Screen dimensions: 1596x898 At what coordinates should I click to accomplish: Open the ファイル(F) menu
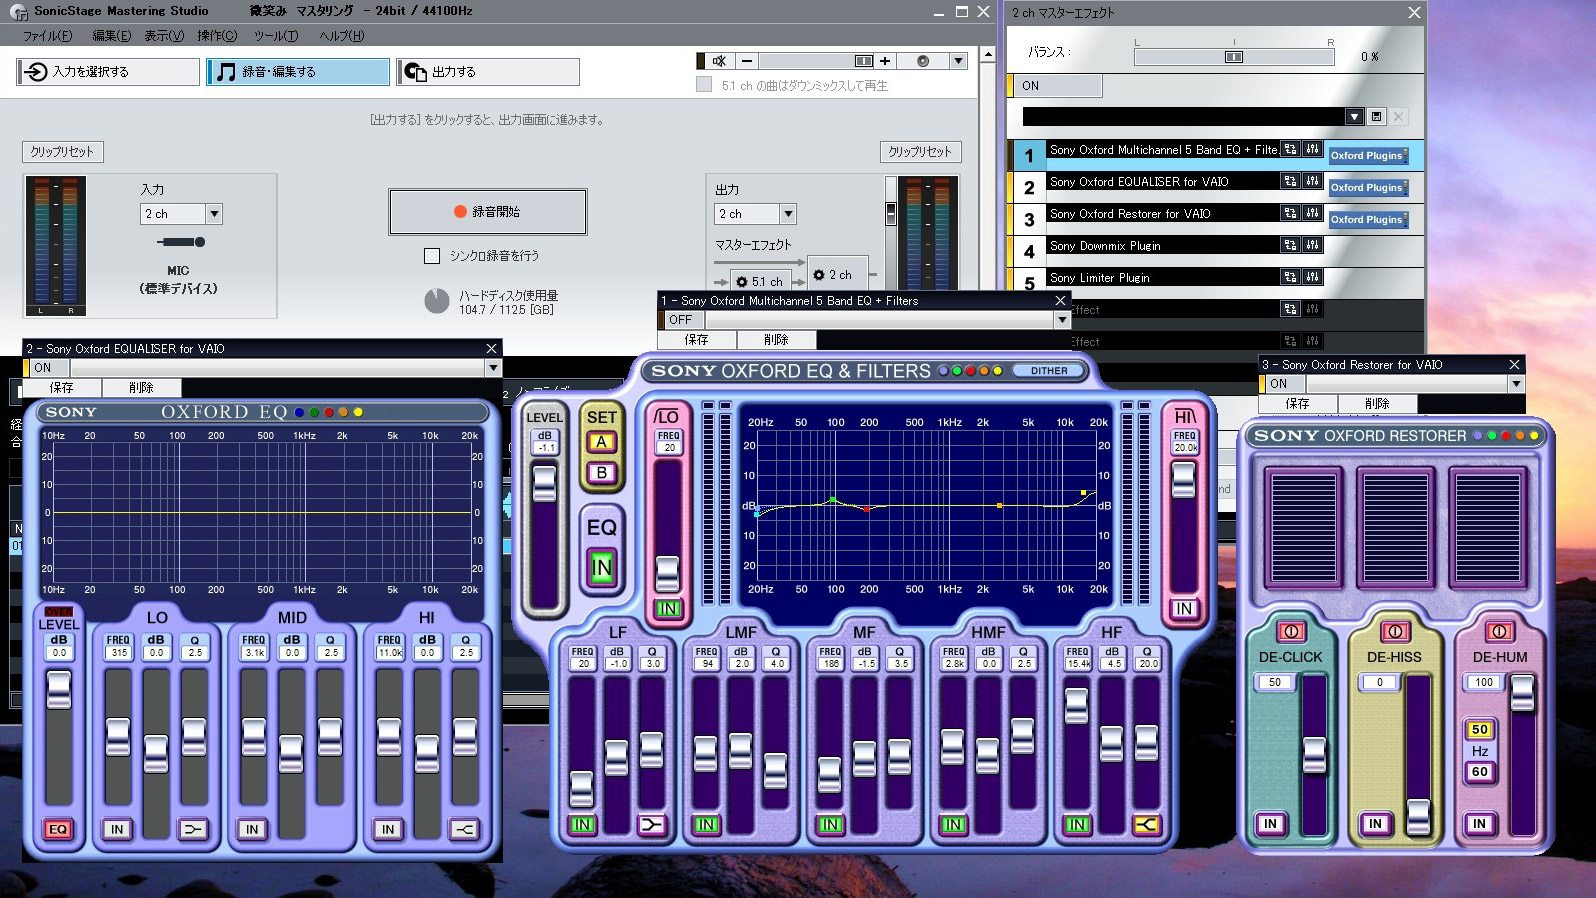[x=47, y=36]
